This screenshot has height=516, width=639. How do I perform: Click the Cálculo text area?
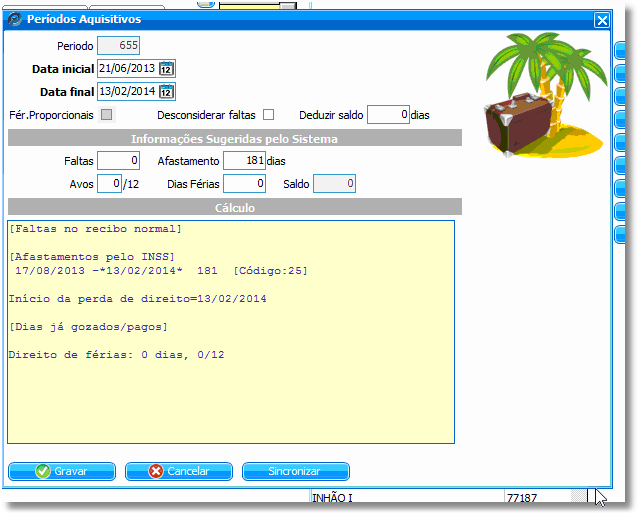coord(231,332)
